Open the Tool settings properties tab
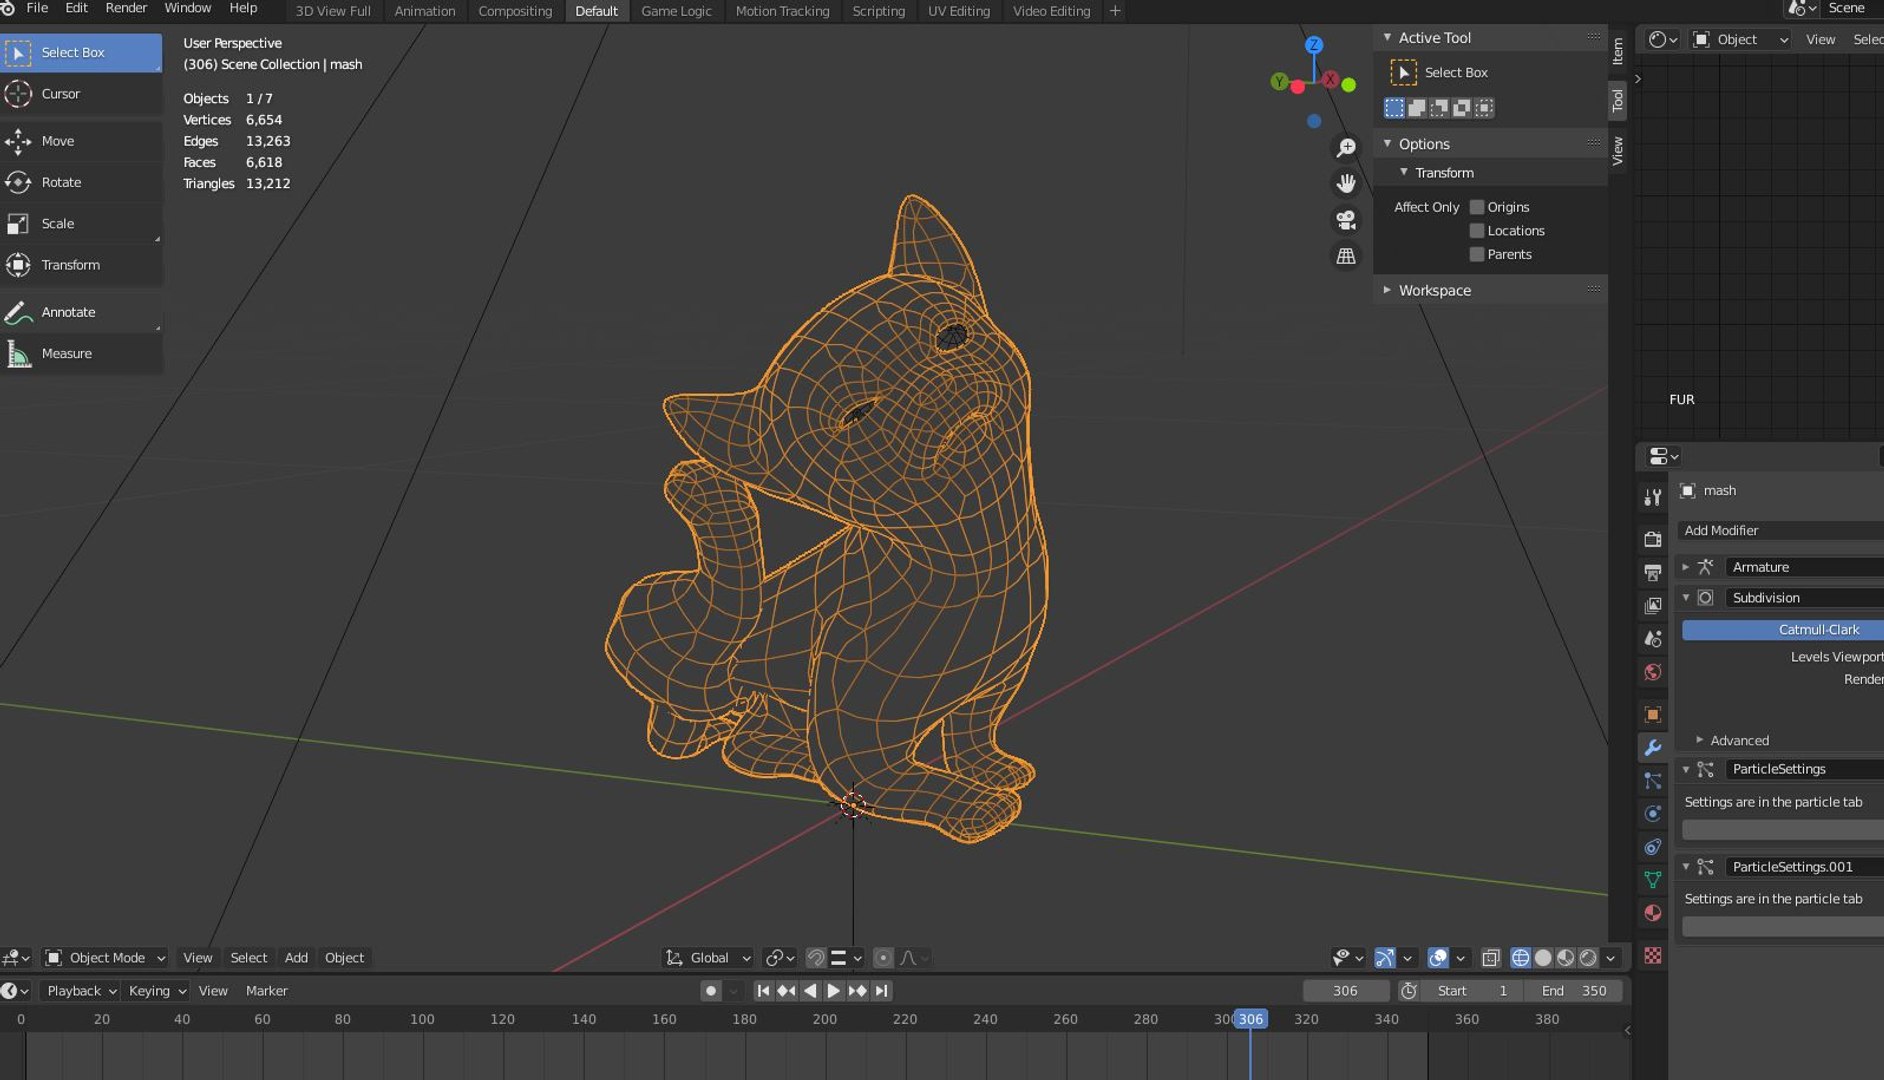The image size is (1884, 1080). click(1652, 497)
